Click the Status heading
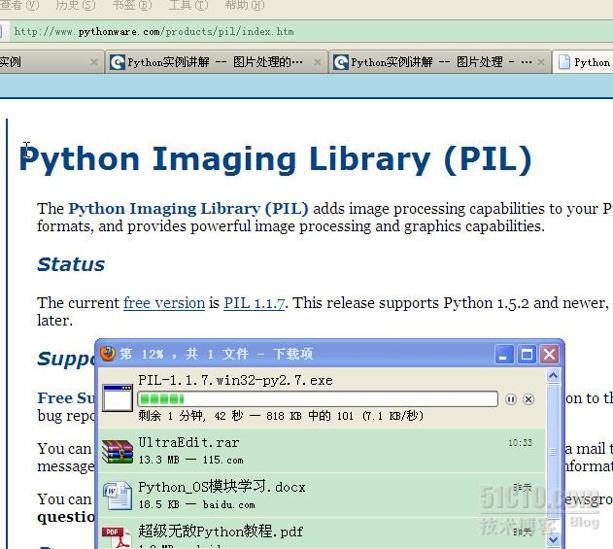The height and width of the screenshot is (549, 613). [x=71, y=264]
